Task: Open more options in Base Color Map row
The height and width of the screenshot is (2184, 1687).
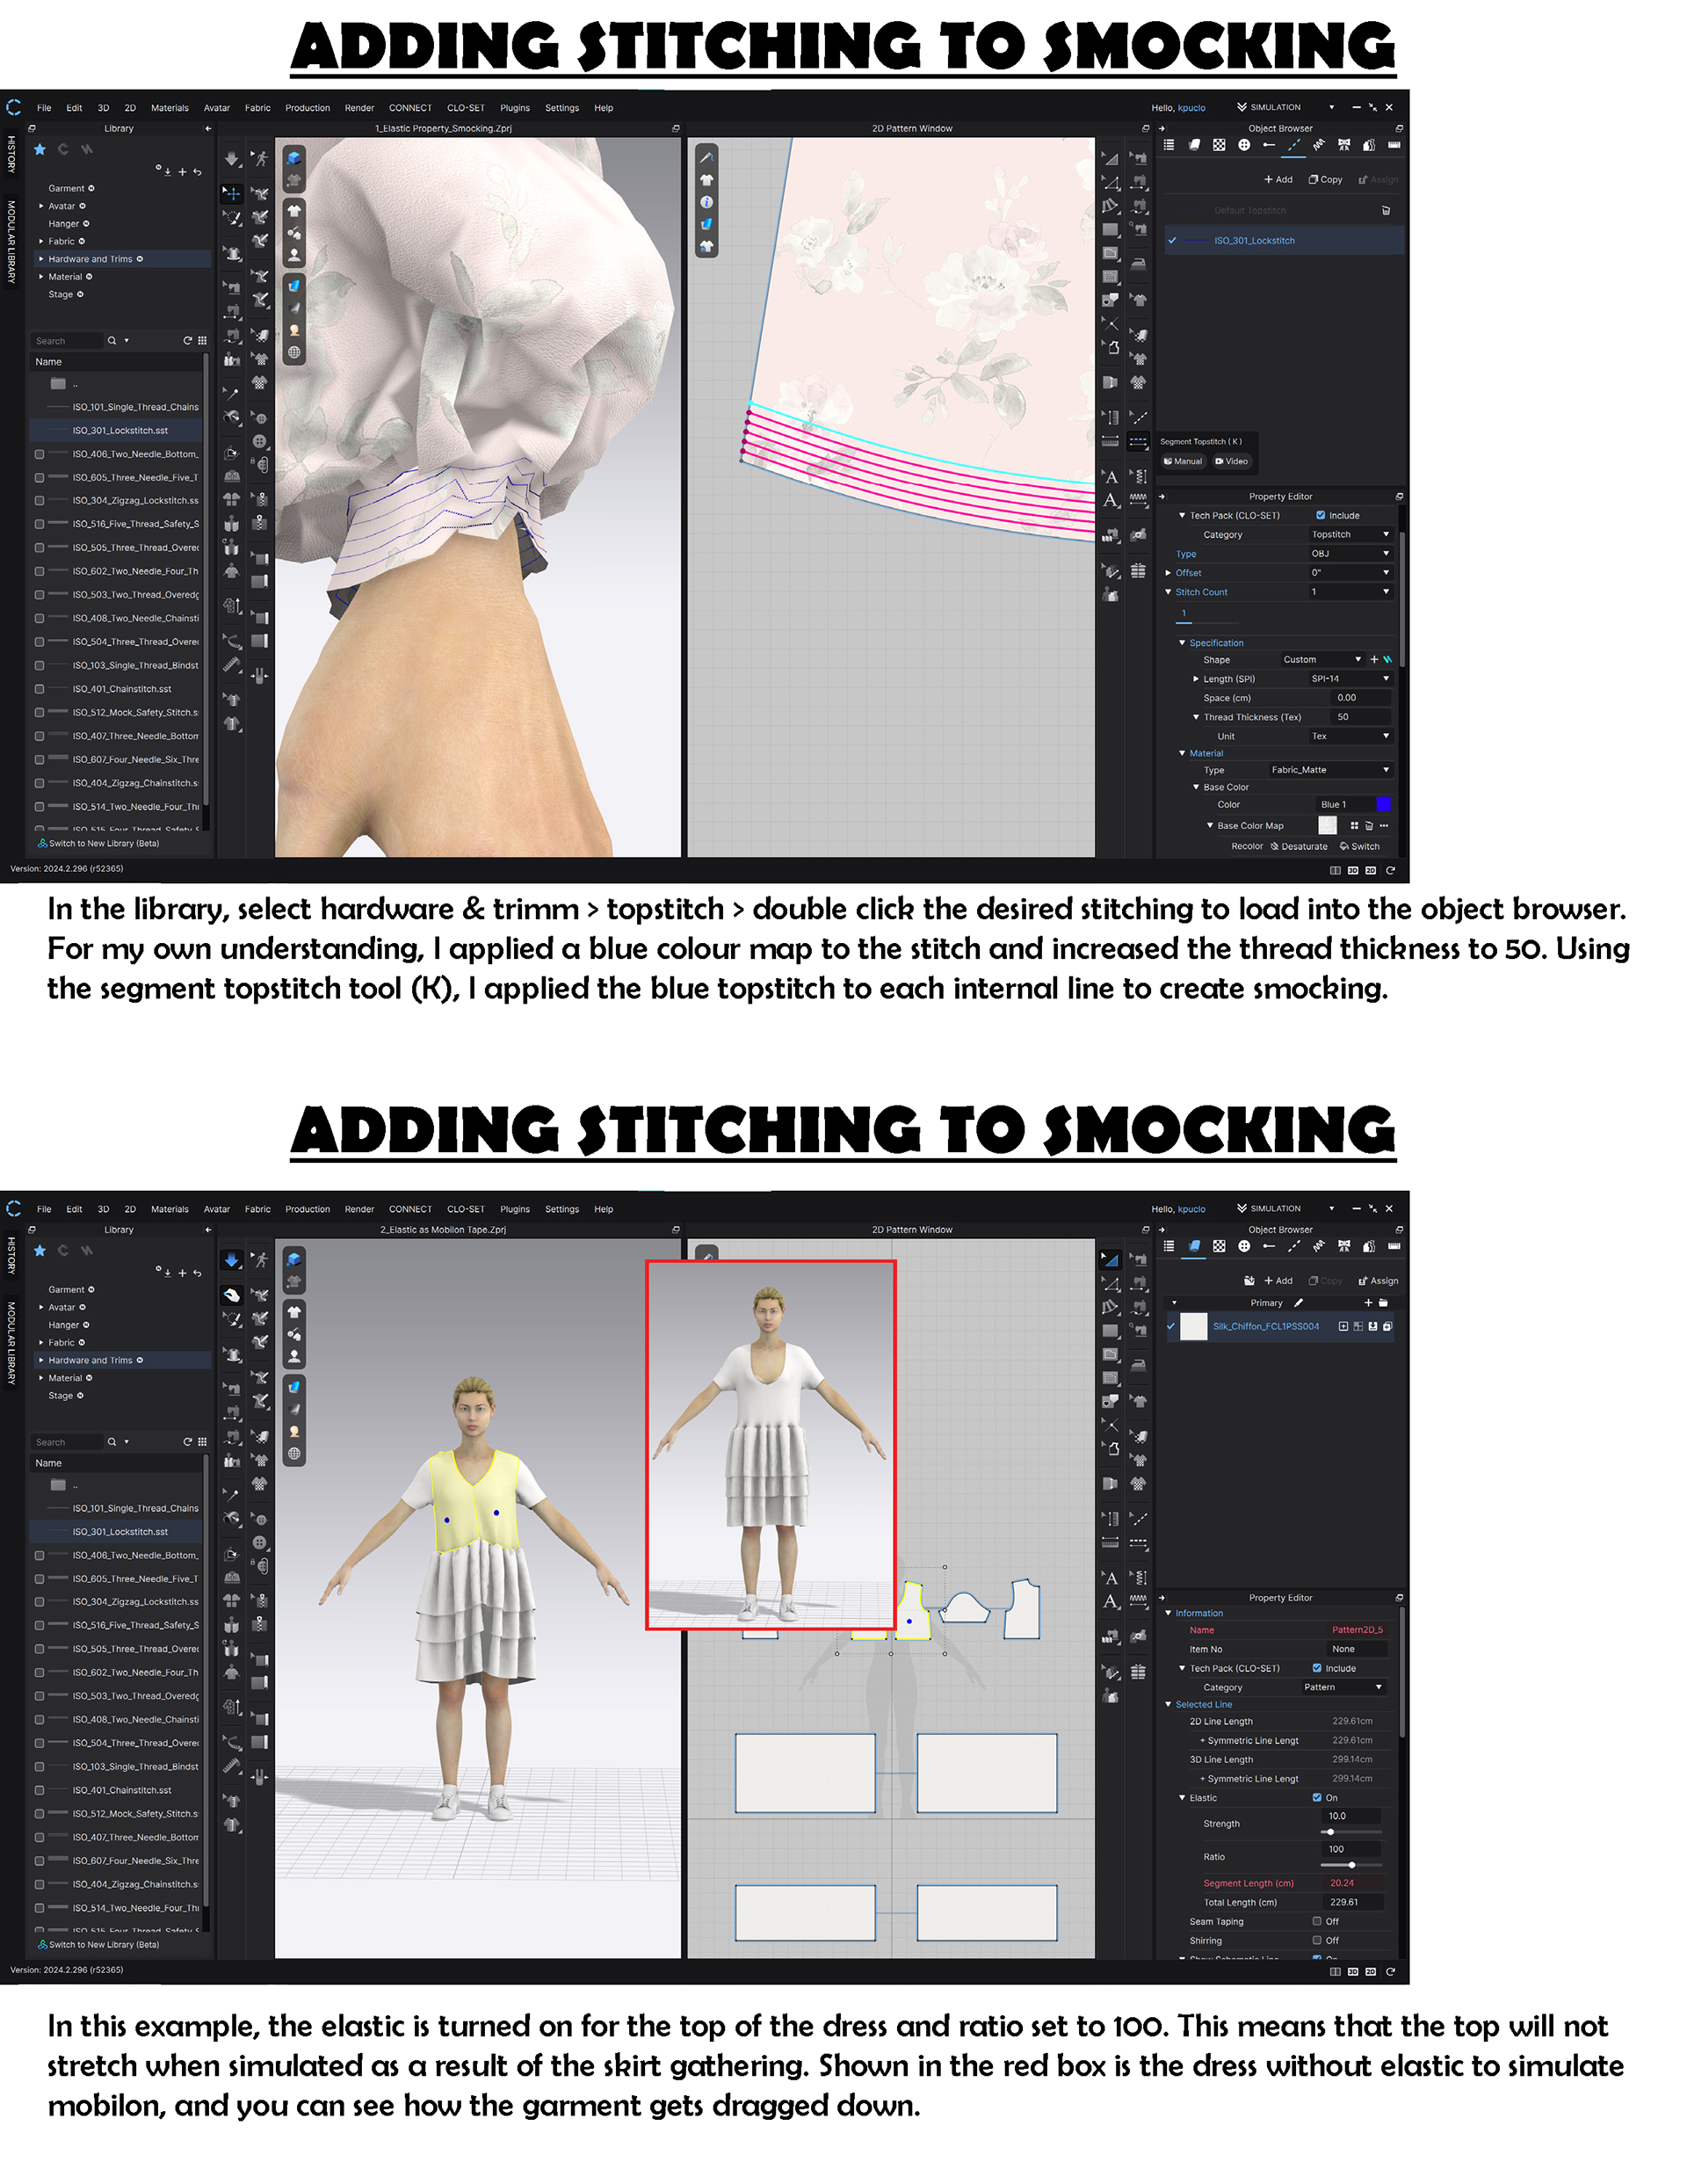Action: tap(1384, 826)
